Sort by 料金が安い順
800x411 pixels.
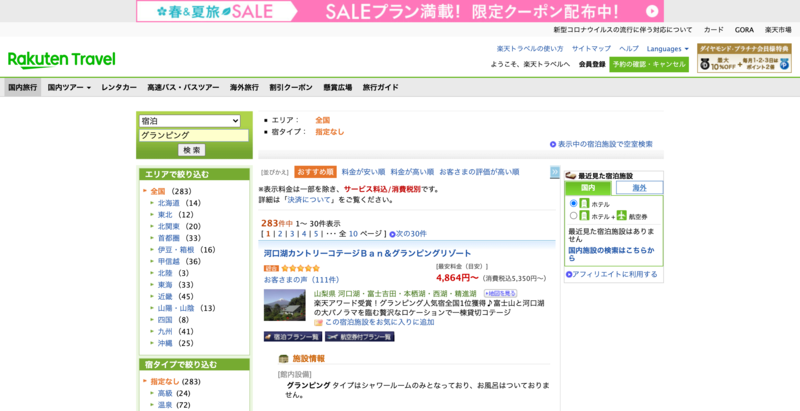[363, 172]
